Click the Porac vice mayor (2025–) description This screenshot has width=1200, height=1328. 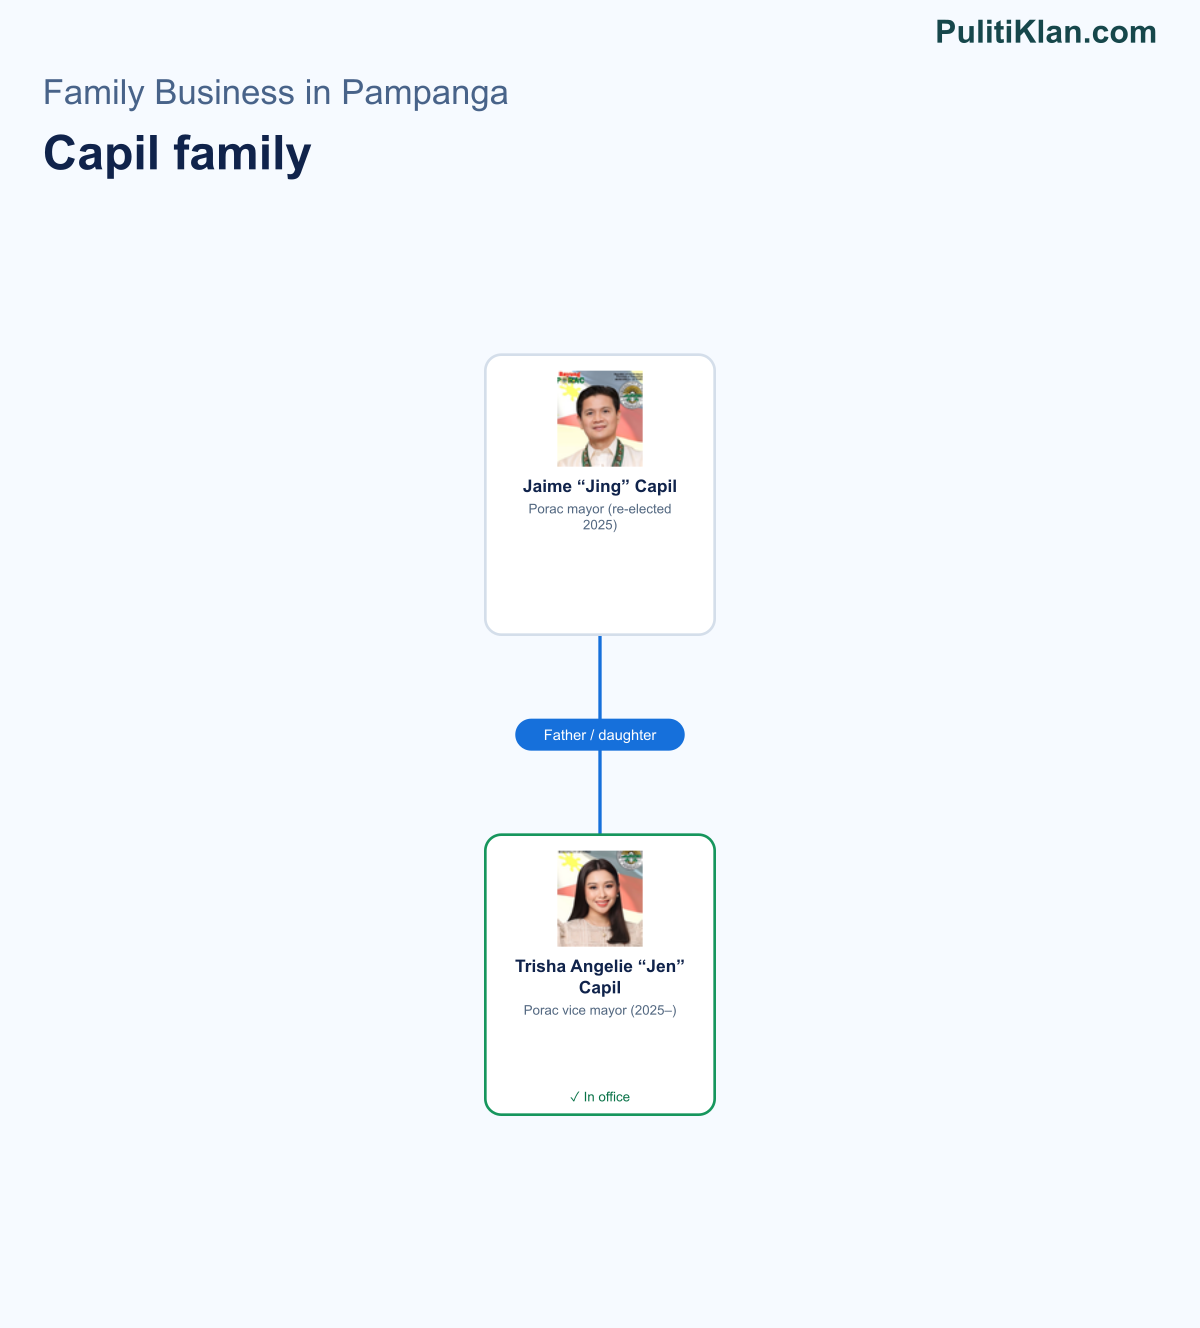(600, 1010)
